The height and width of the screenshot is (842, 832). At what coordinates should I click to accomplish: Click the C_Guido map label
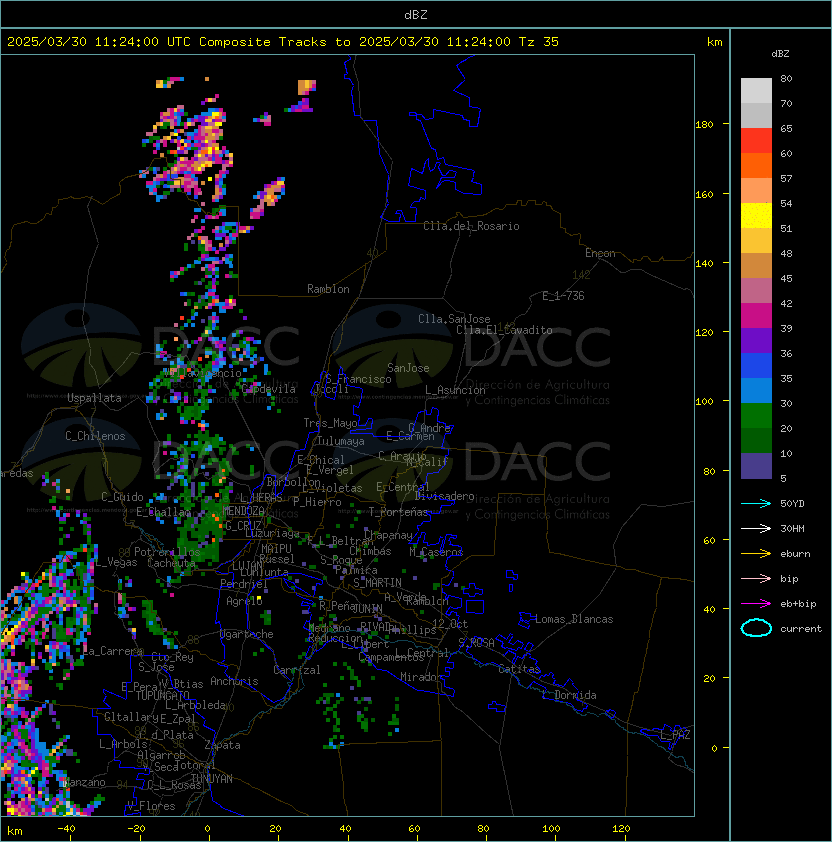122,497
